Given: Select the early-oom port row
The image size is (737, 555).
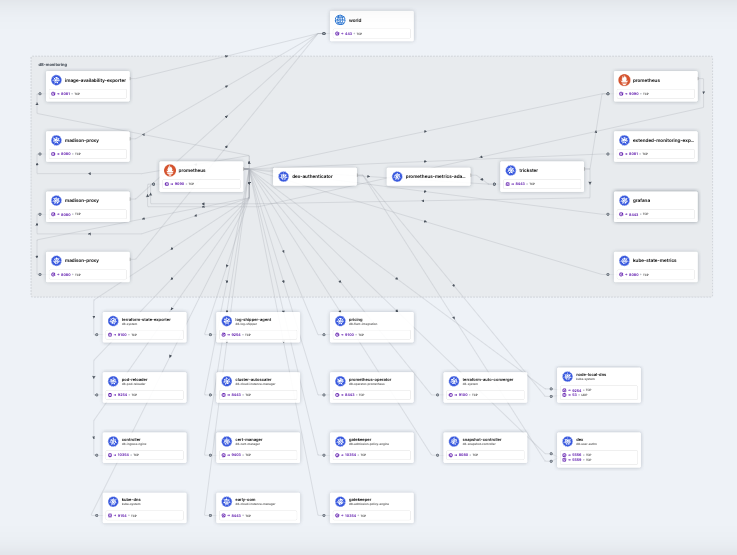Looking at the screenshot, I should [x=259, y=516].
